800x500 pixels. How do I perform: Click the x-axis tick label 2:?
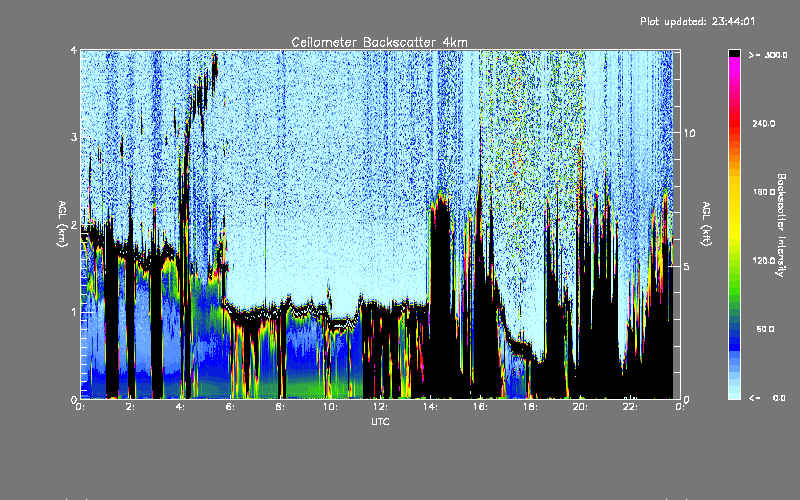point(131,407)
